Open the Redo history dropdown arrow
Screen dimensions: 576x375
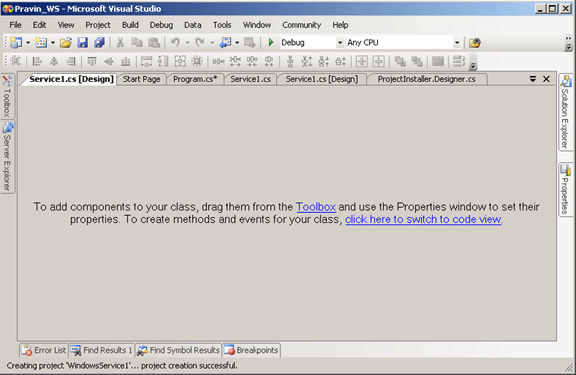(212, 43)
